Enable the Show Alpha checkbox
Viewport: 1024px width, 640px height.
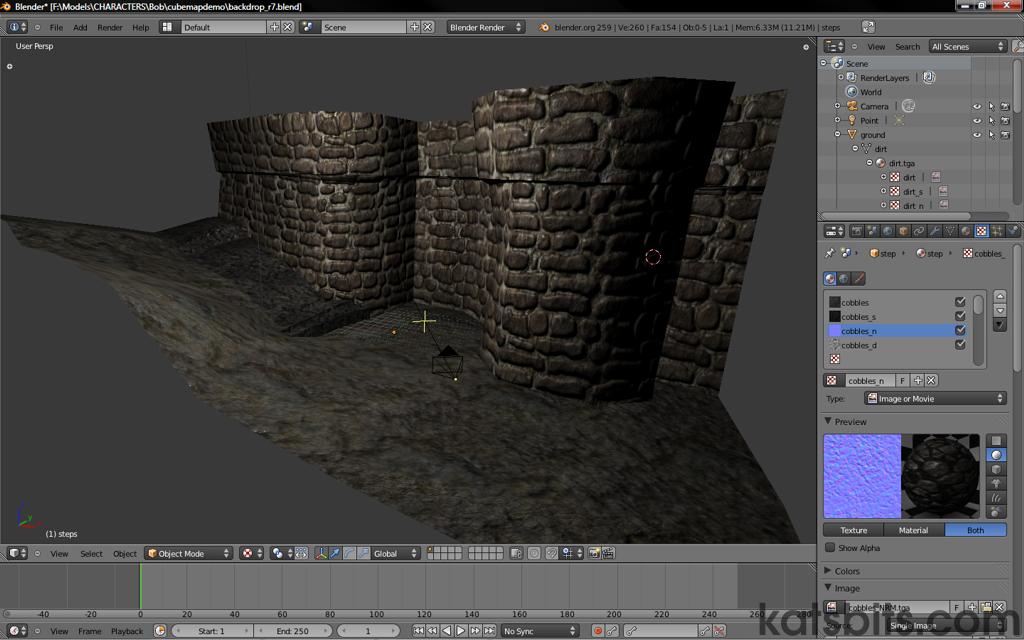tap(830, 548)
